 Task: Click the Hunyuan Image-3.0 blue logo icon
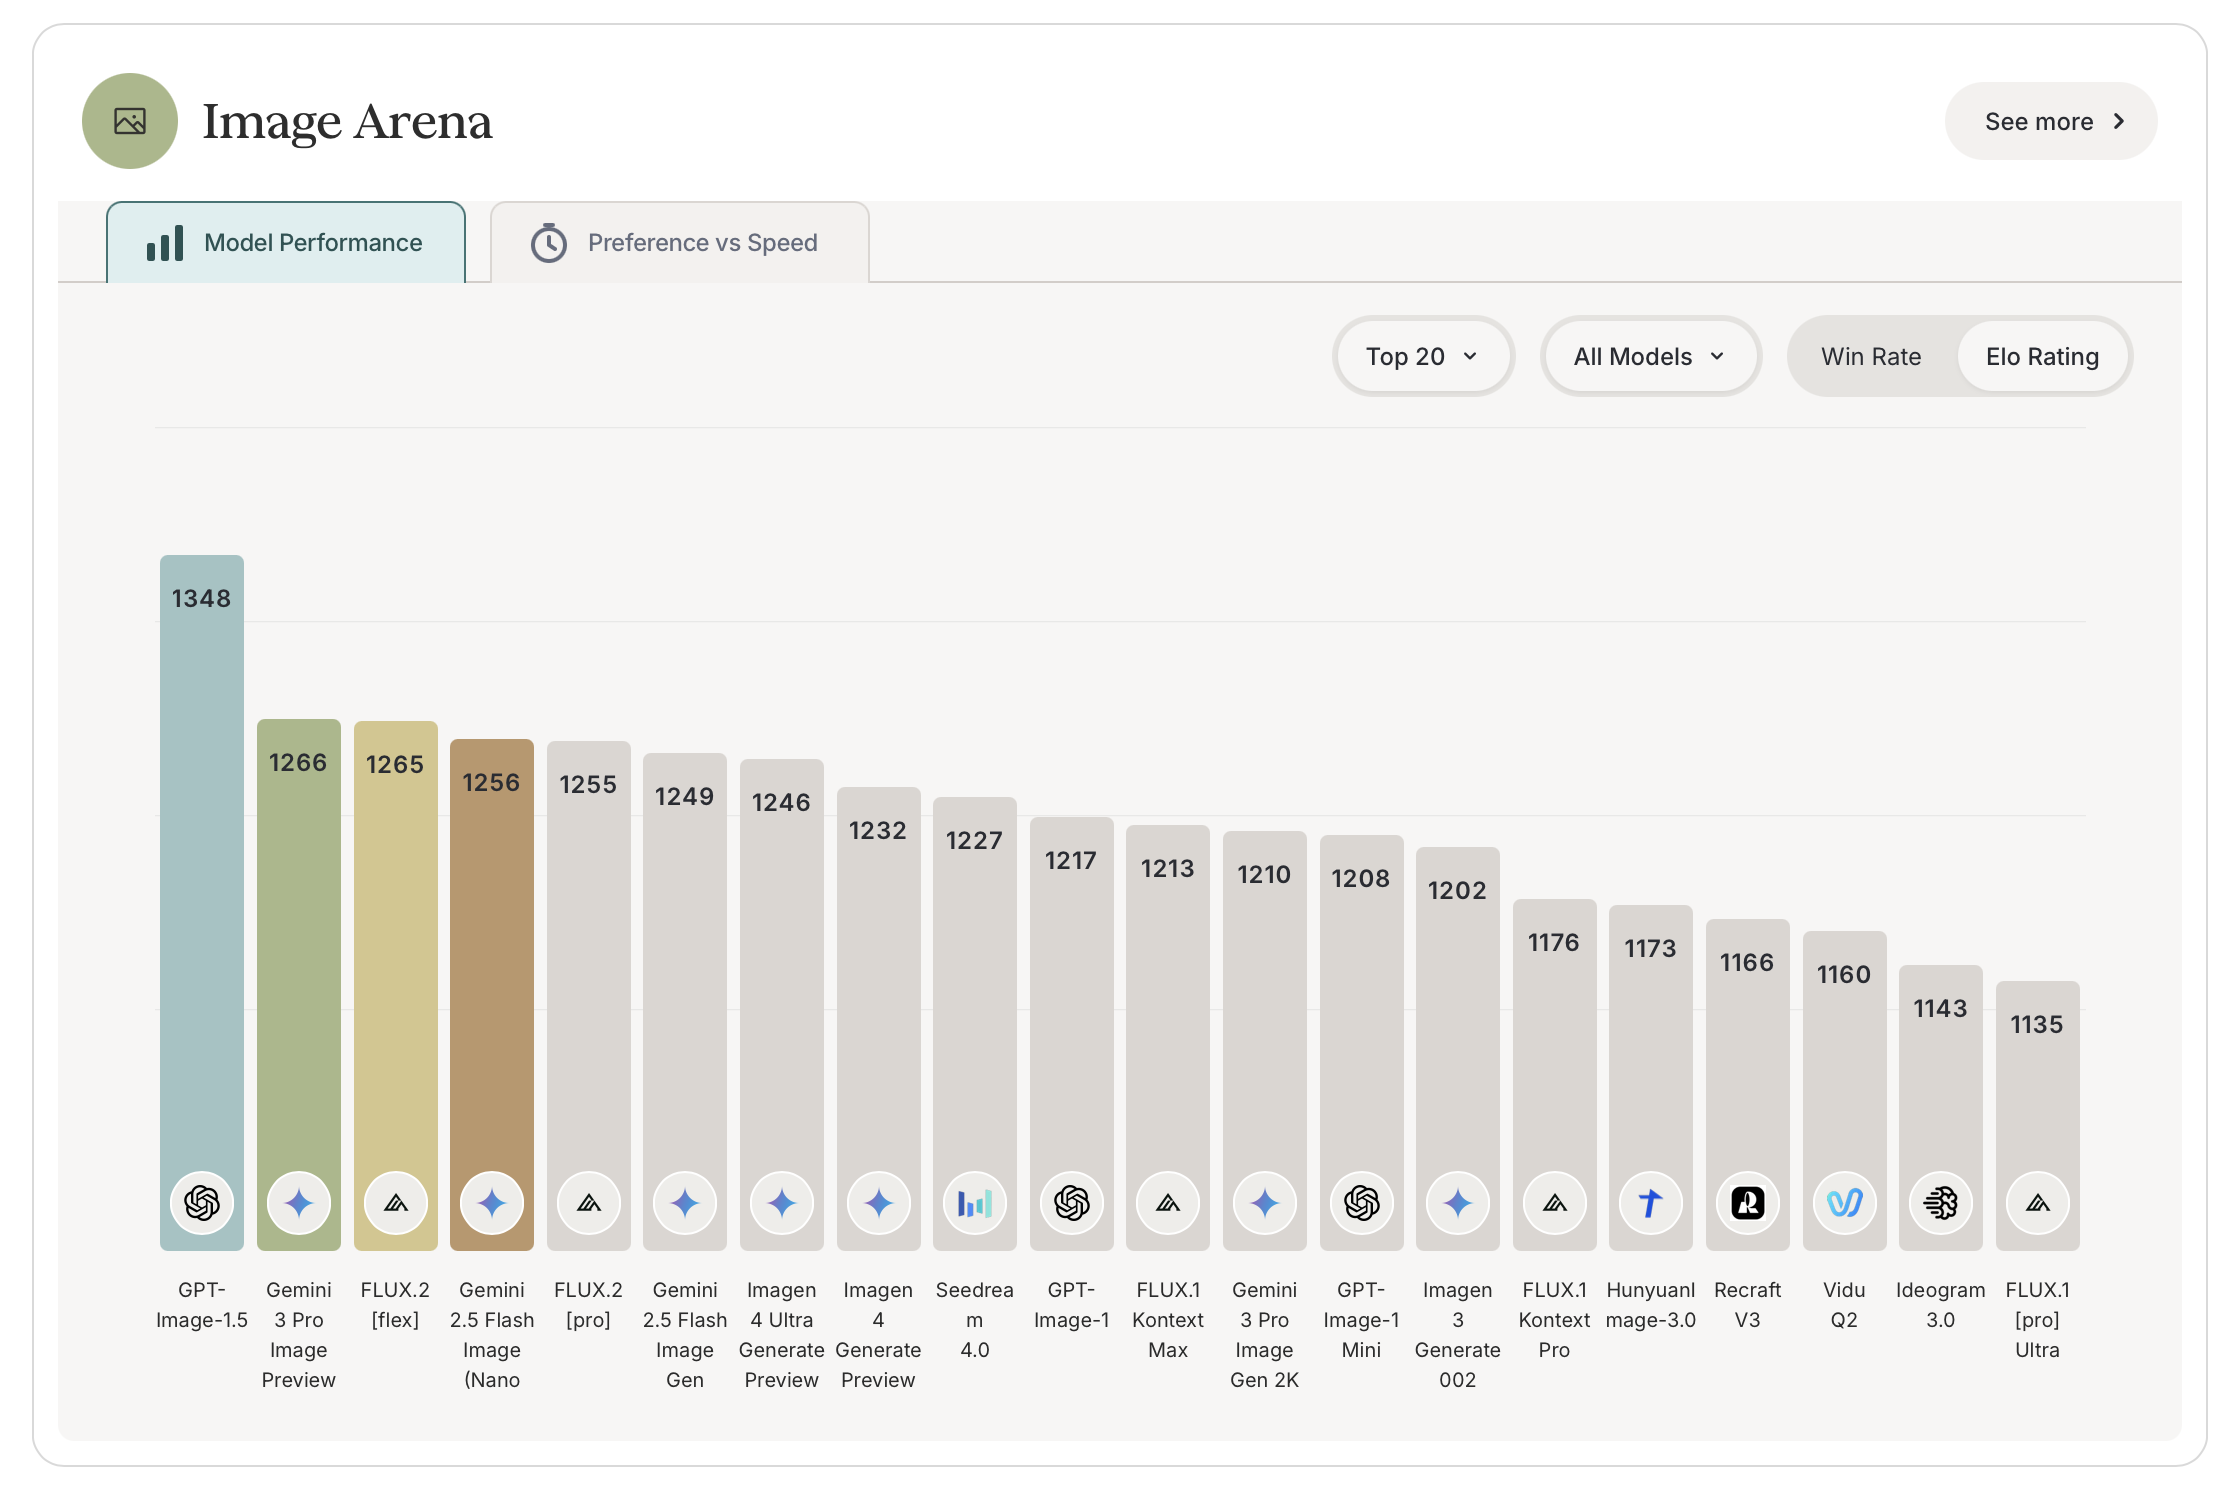(1650, 1202)
